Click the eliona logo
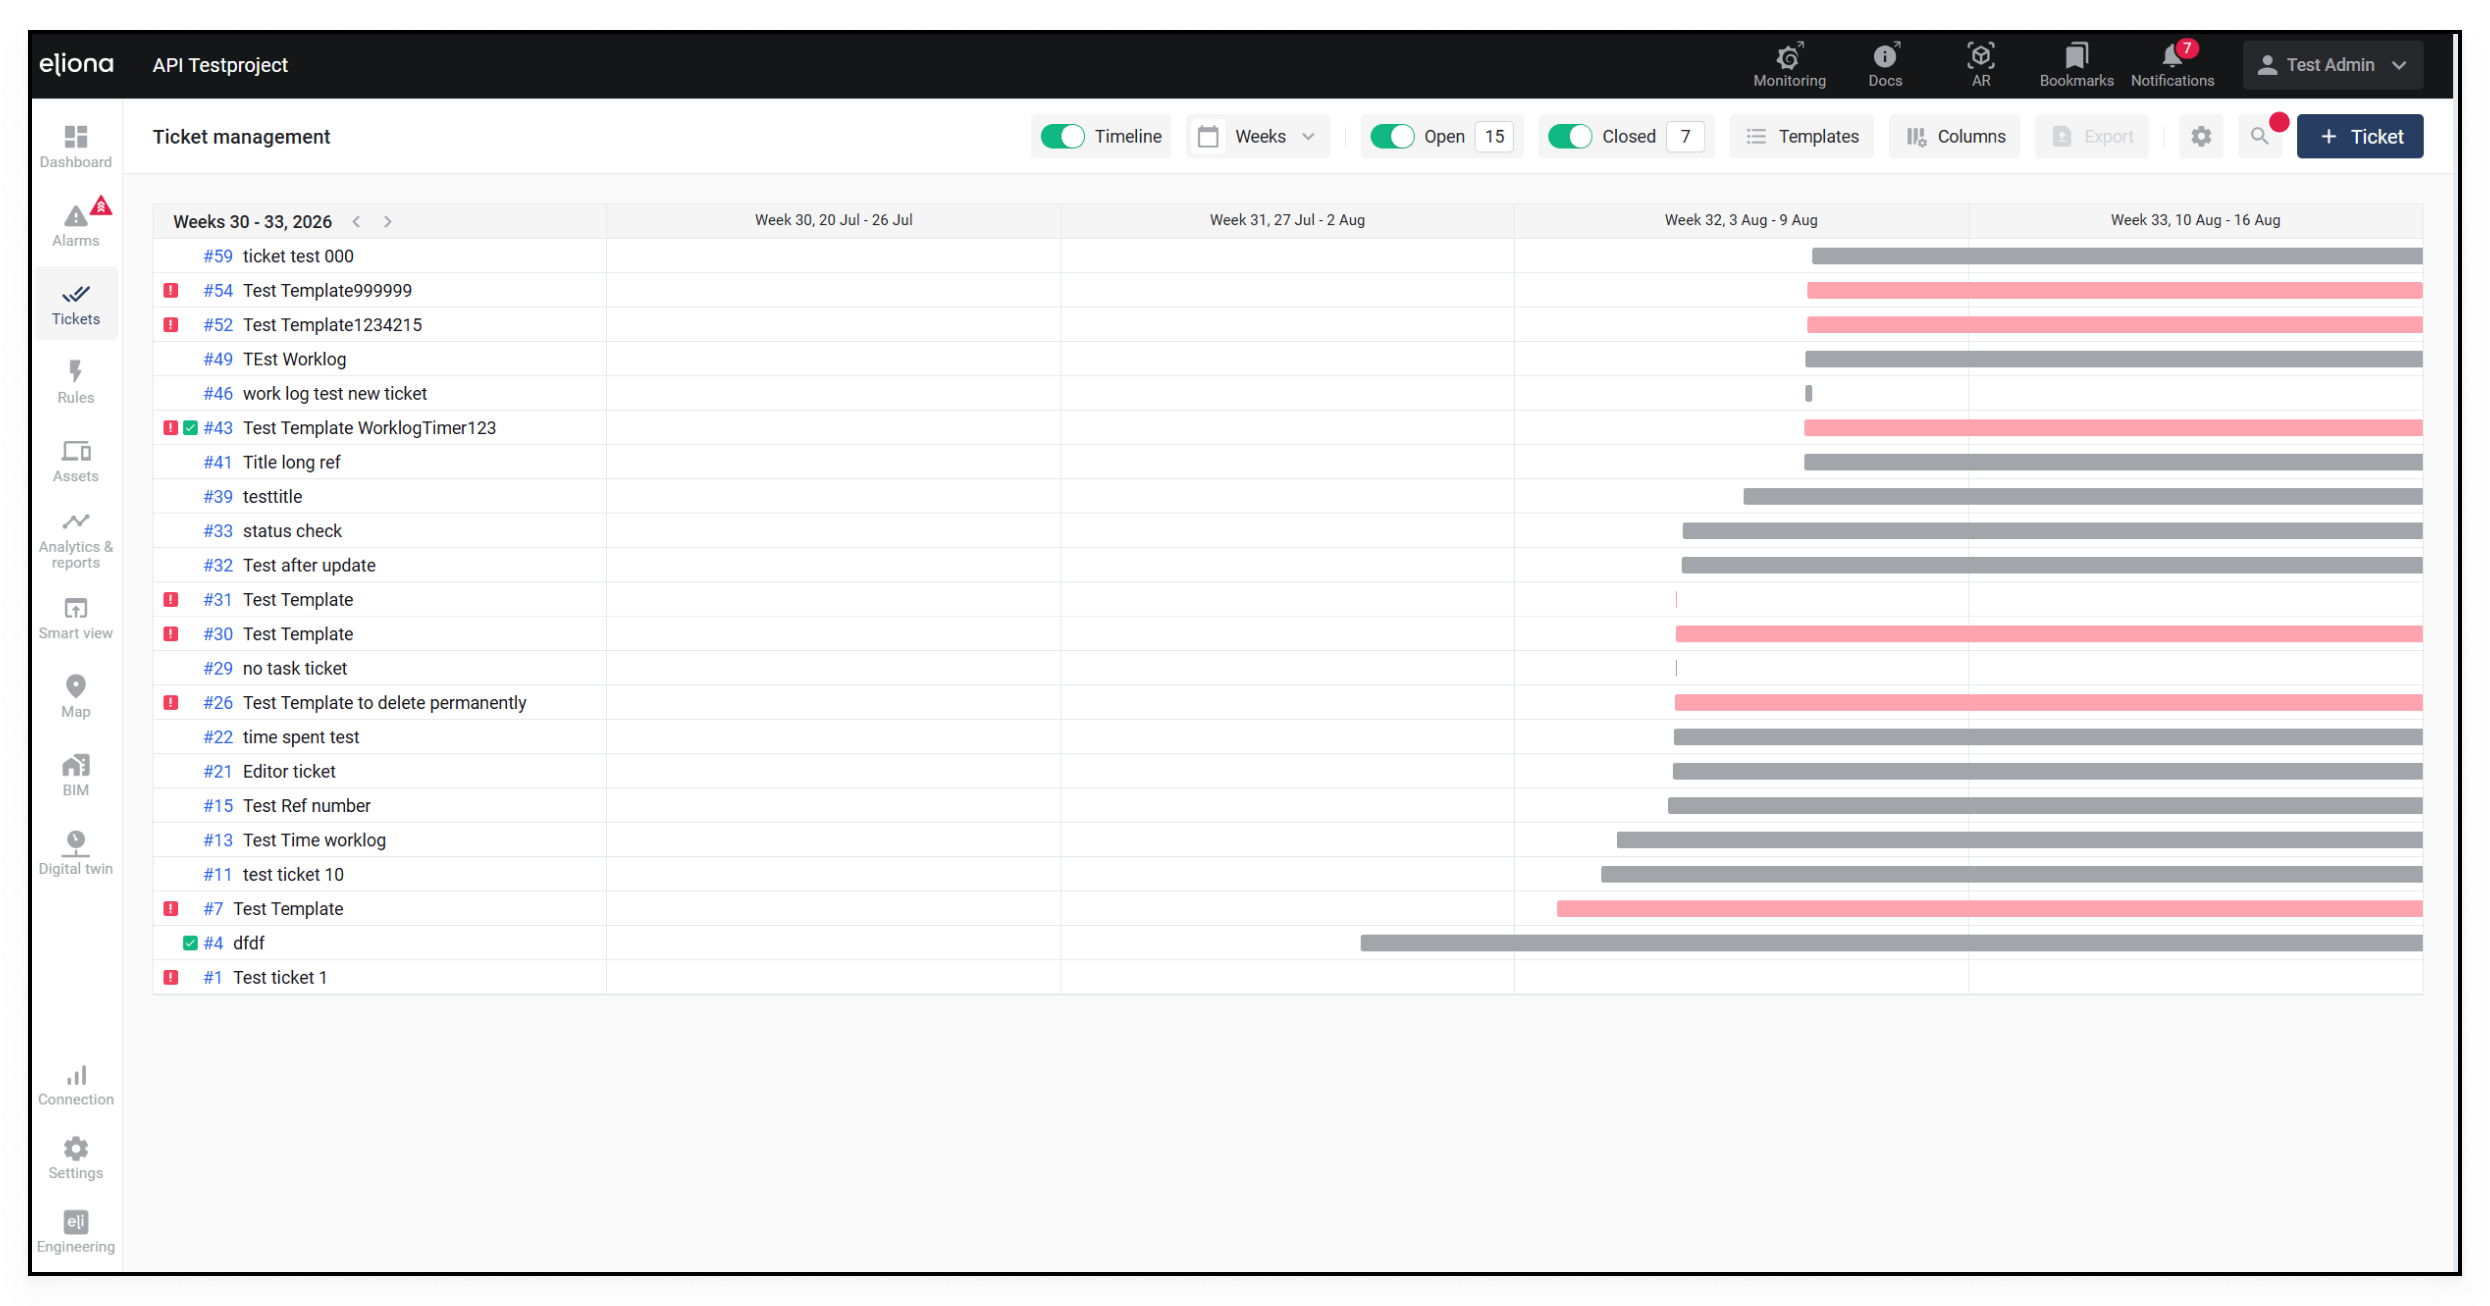 (x=76, y=65)
